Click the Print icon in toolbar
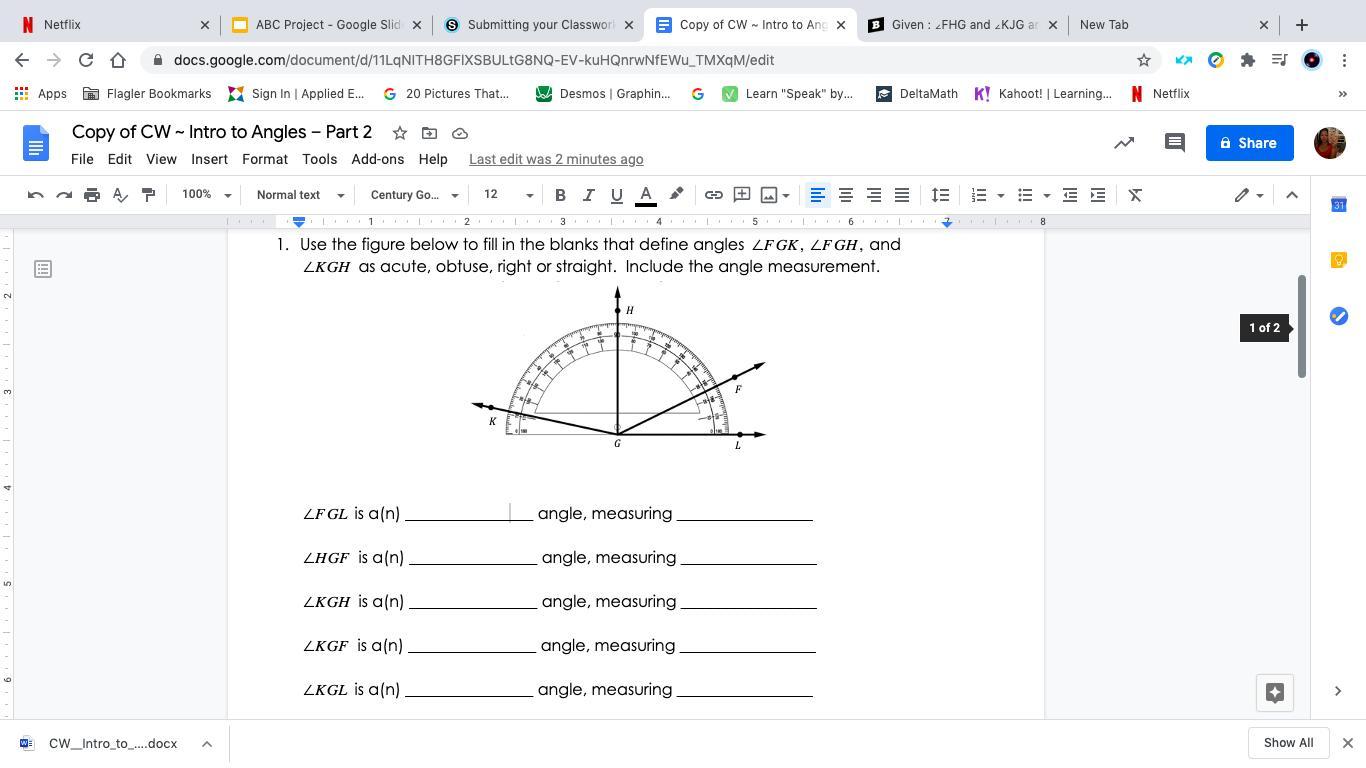Screen dimensions: 1366x768 [x=92, y=195]
